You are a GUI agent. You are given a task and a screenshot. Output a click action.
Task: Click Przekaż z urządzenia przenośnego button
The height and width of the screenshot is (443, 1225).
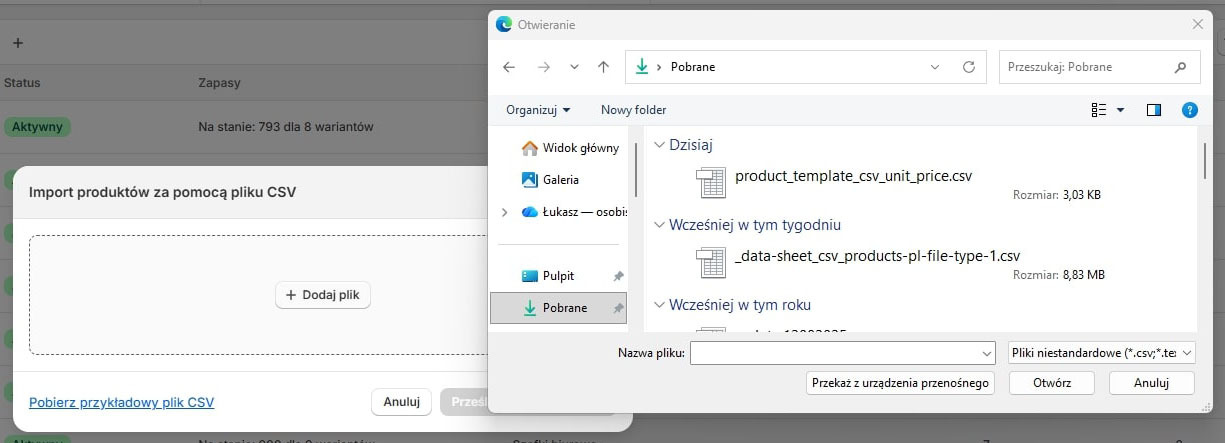(900, 383)
